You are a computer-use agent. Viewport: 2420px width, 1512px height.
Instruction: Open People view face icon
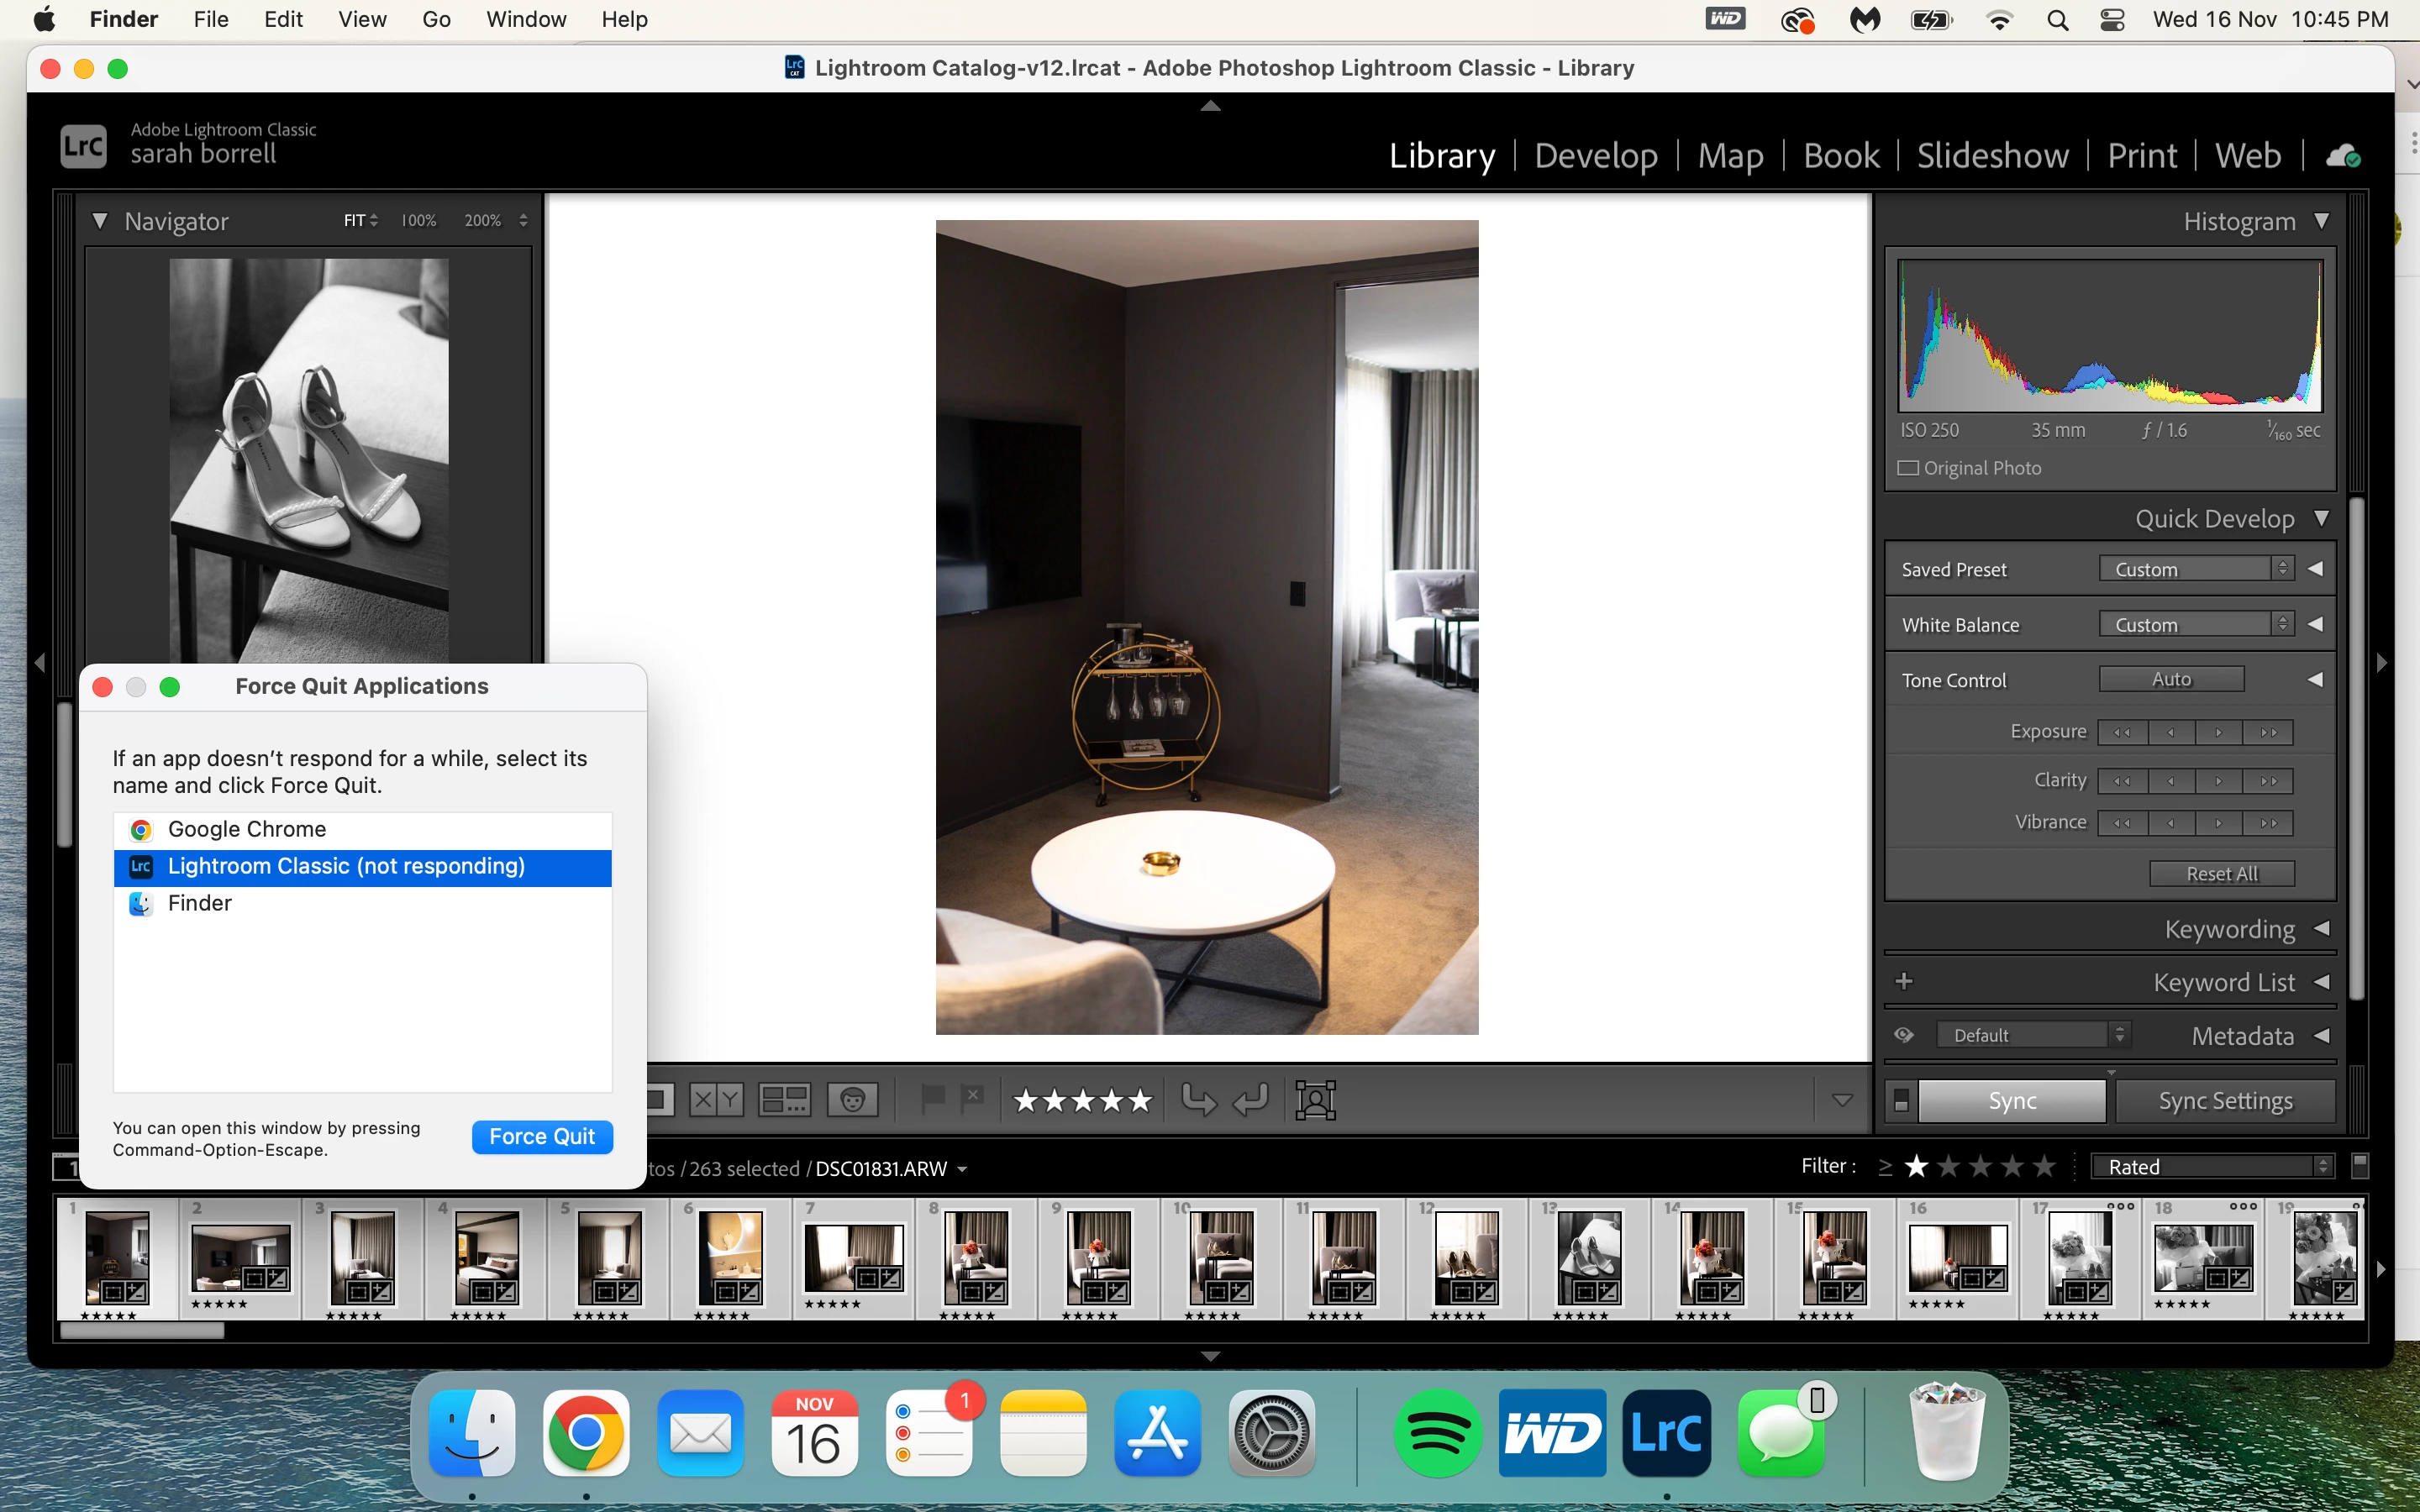(852, 1100)
